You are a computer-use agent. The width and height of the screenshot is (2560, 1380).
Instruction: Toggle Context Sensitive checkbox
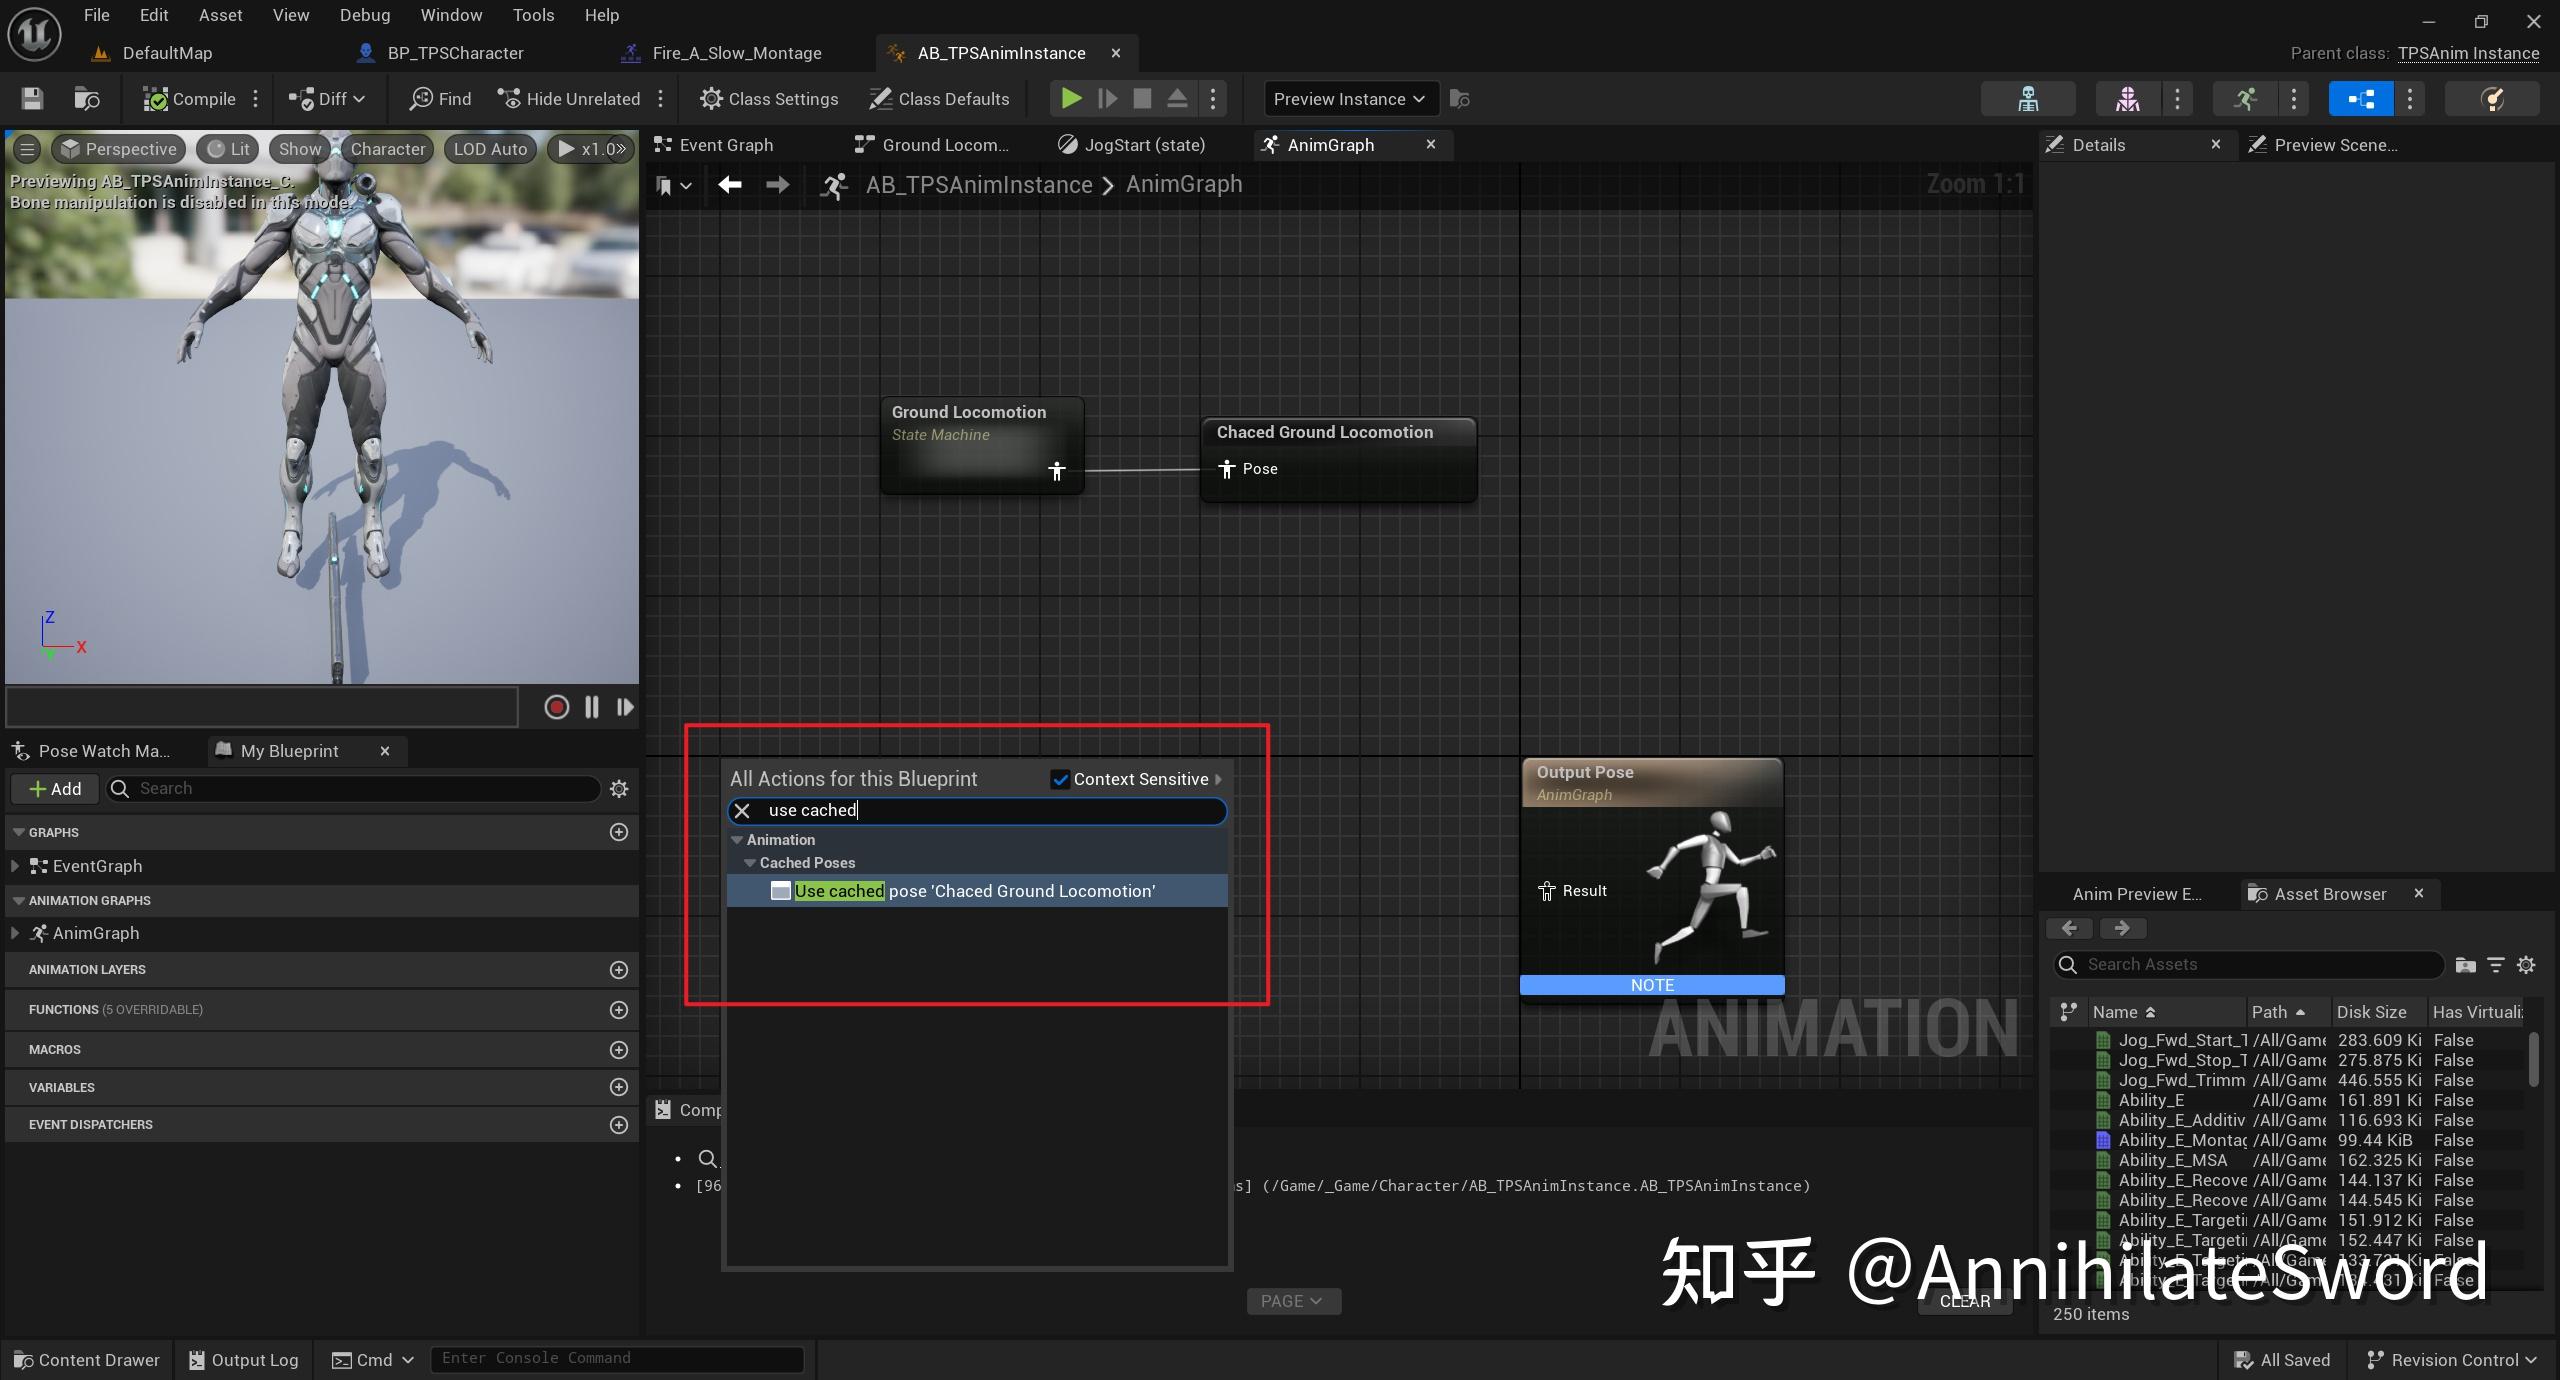[1061, 779]
